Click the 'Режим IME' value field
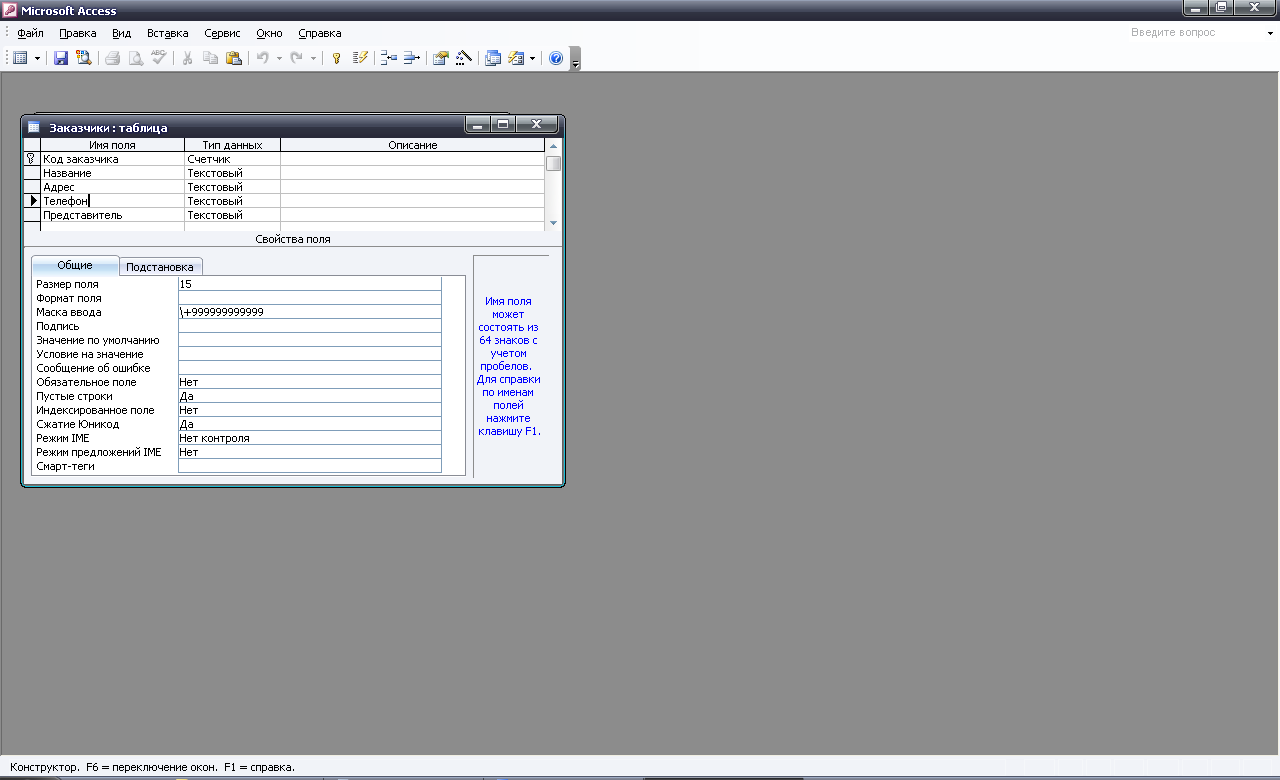Viewport: 1280px width, 780px height. 309,438
